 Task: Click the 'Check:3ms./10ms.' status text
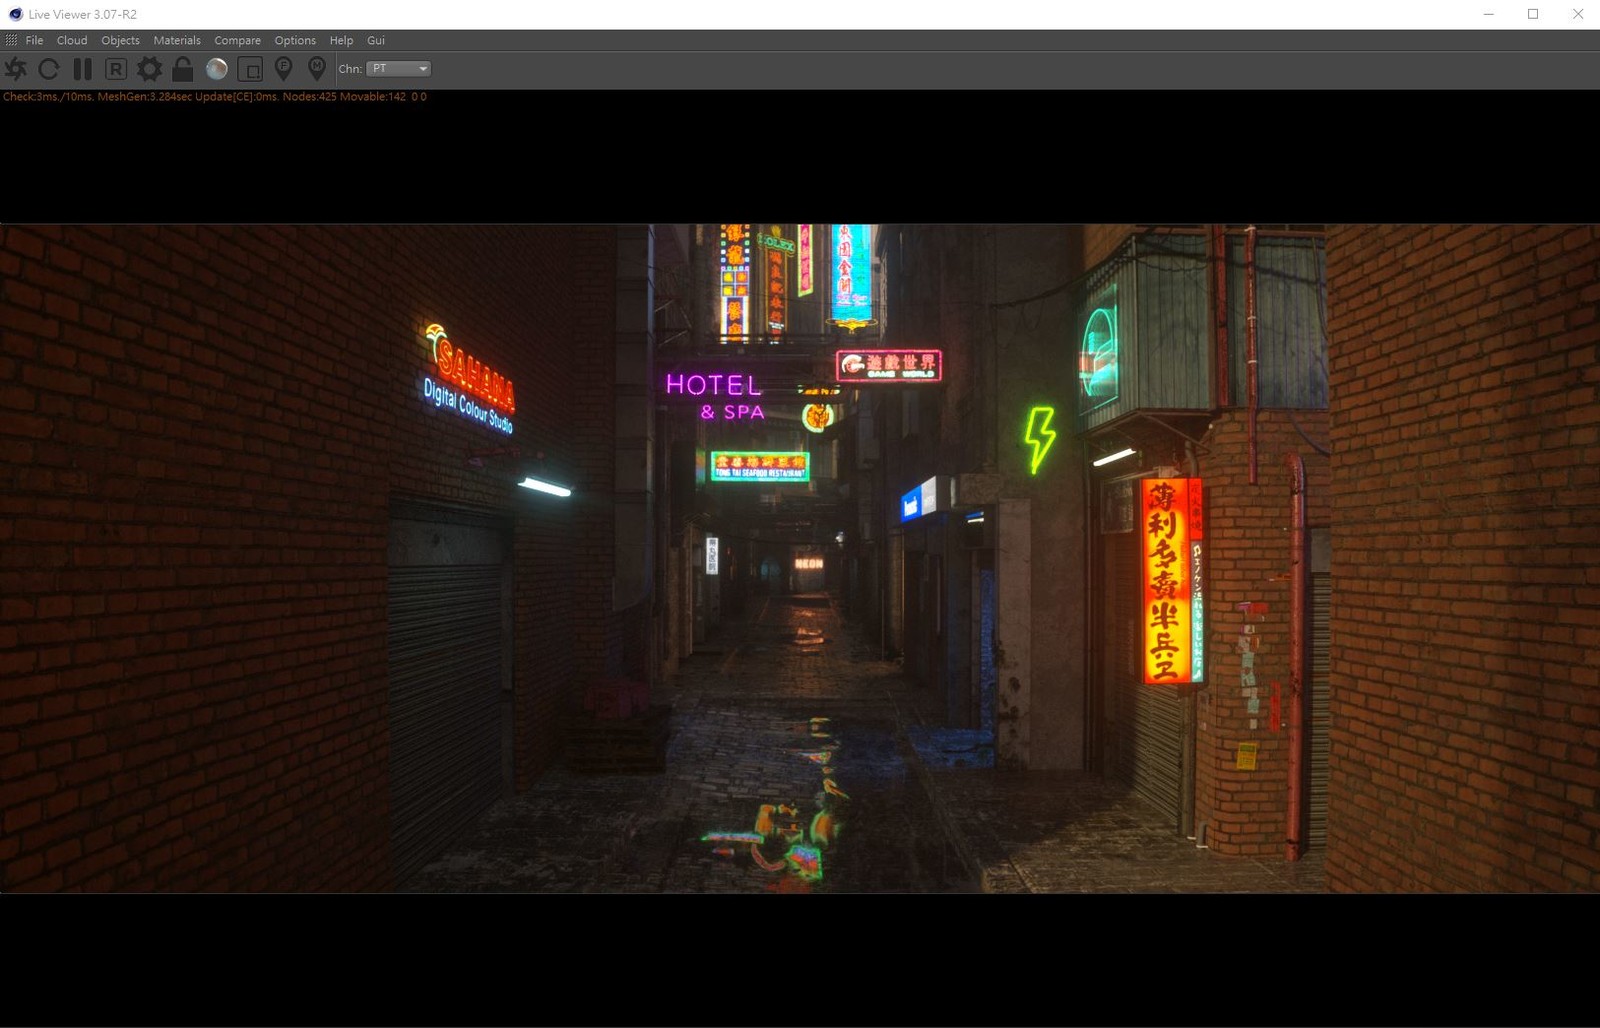click(48, 97)
